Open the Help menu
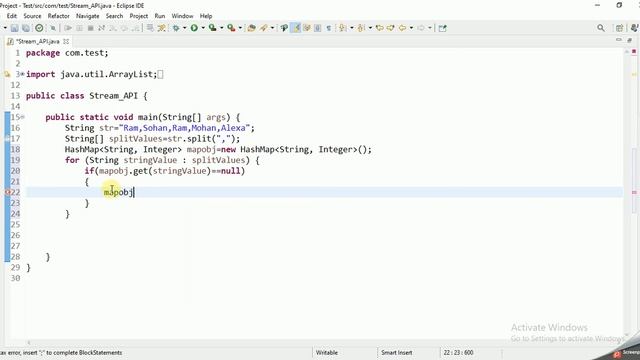 coord(206,16)
